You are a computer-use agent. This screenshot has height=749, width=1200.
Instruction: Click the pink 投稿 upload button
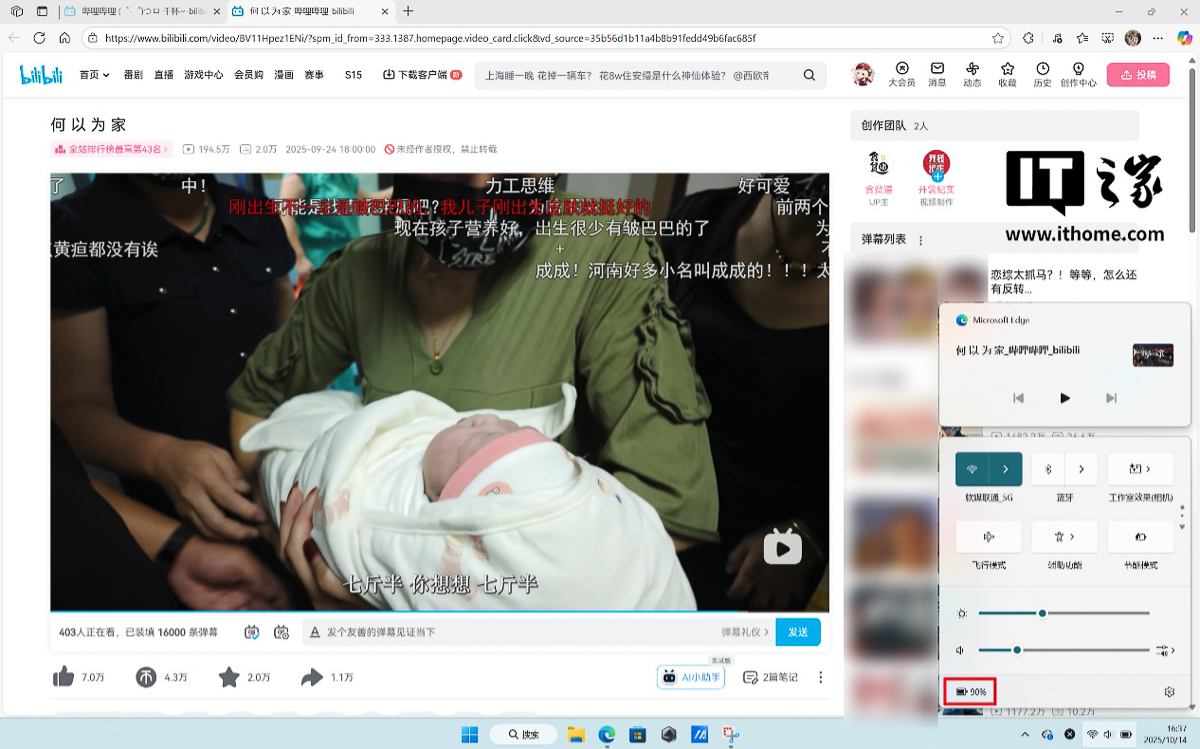tap(1138, 75)
